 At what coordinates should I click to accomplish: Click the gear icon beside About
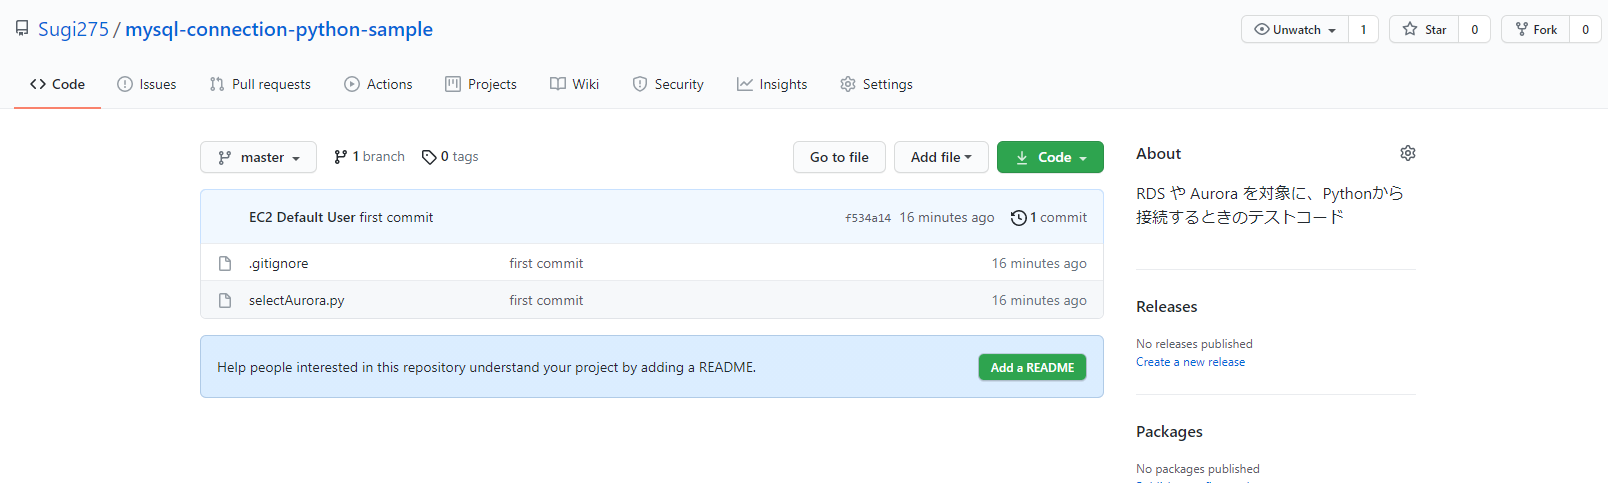pyautogui.click(x=1408, y=153)
